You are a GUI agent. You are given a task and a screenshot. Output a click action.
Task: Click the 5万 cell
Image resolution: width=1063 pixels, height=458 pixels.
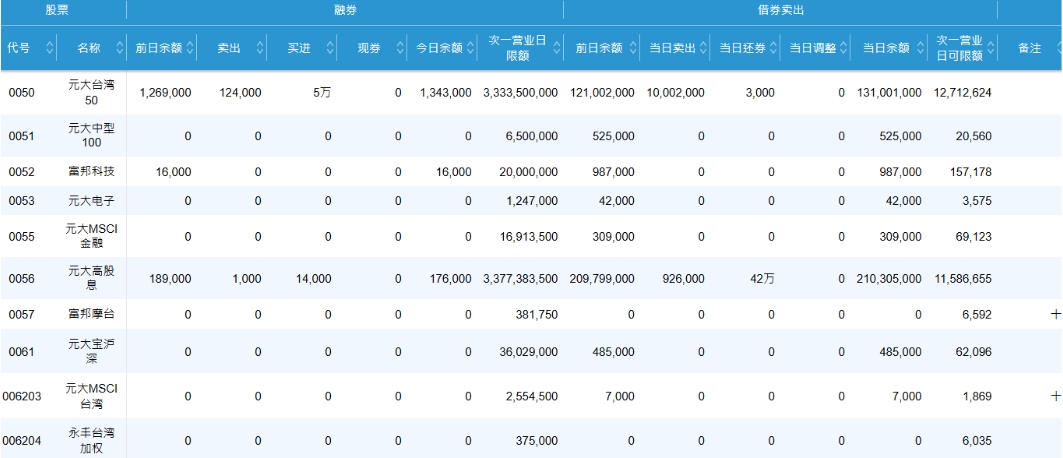click(323, 93)
